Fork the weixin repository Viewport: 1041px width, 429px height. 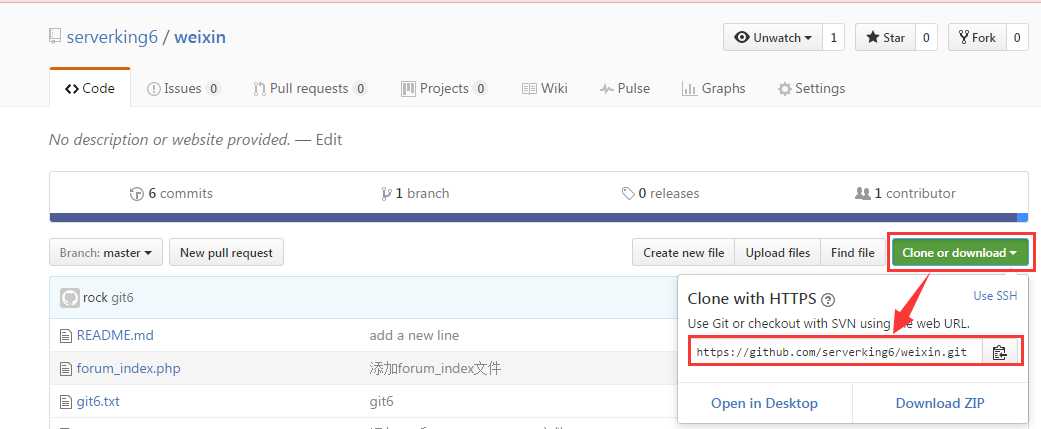pos(977,38)
